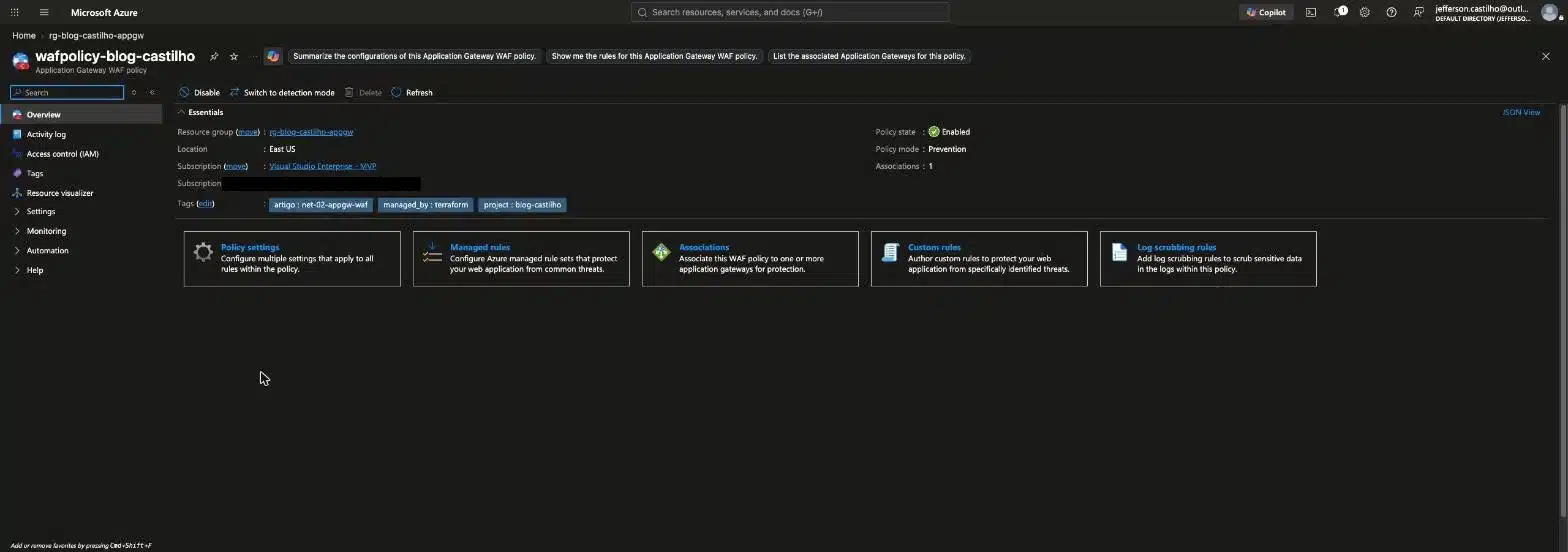Click the WAF policy resource icon

point(20,61)
